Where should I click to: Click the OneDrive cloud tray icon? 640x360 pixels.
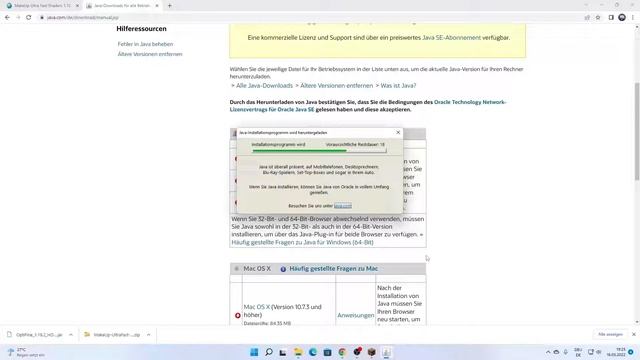coord(556,352)
